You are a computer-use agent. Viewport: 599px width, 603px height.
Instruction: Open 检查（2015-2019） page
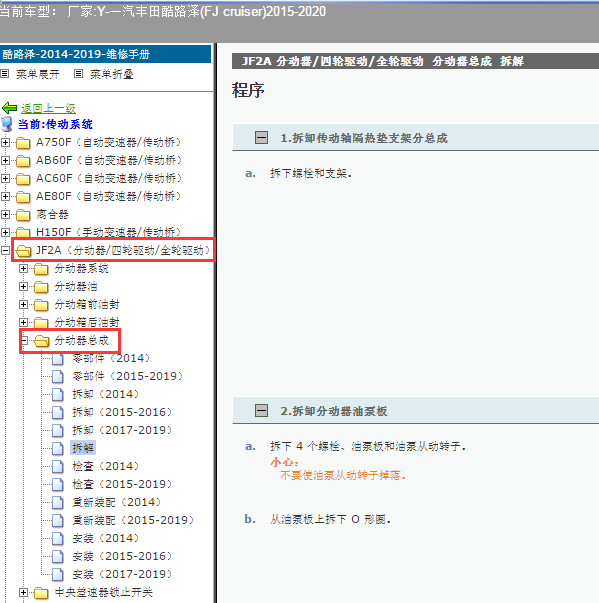tap(122, 484)
